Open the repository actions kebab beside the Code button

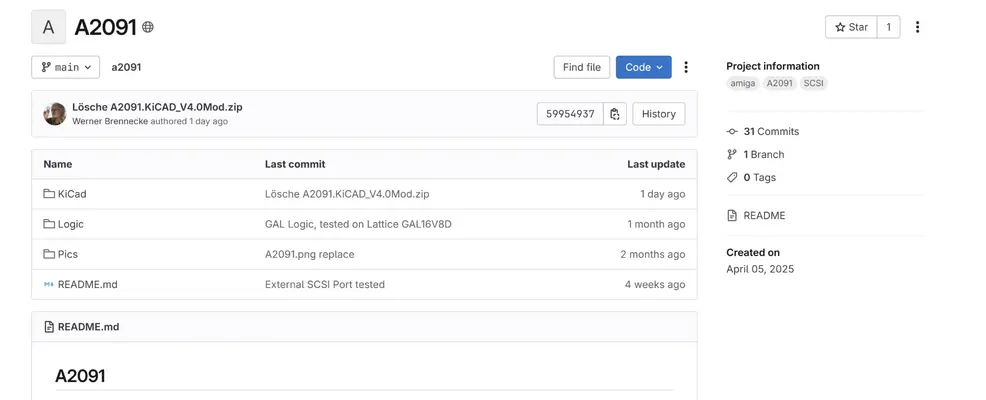tap(685, 67)
